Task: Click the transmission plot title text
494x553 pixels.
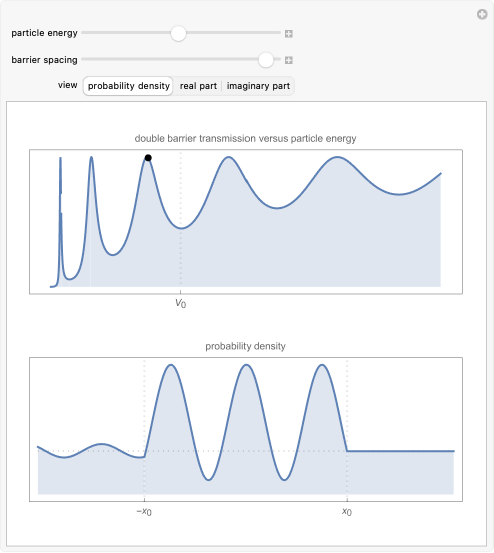Action: tap(245, 139)
